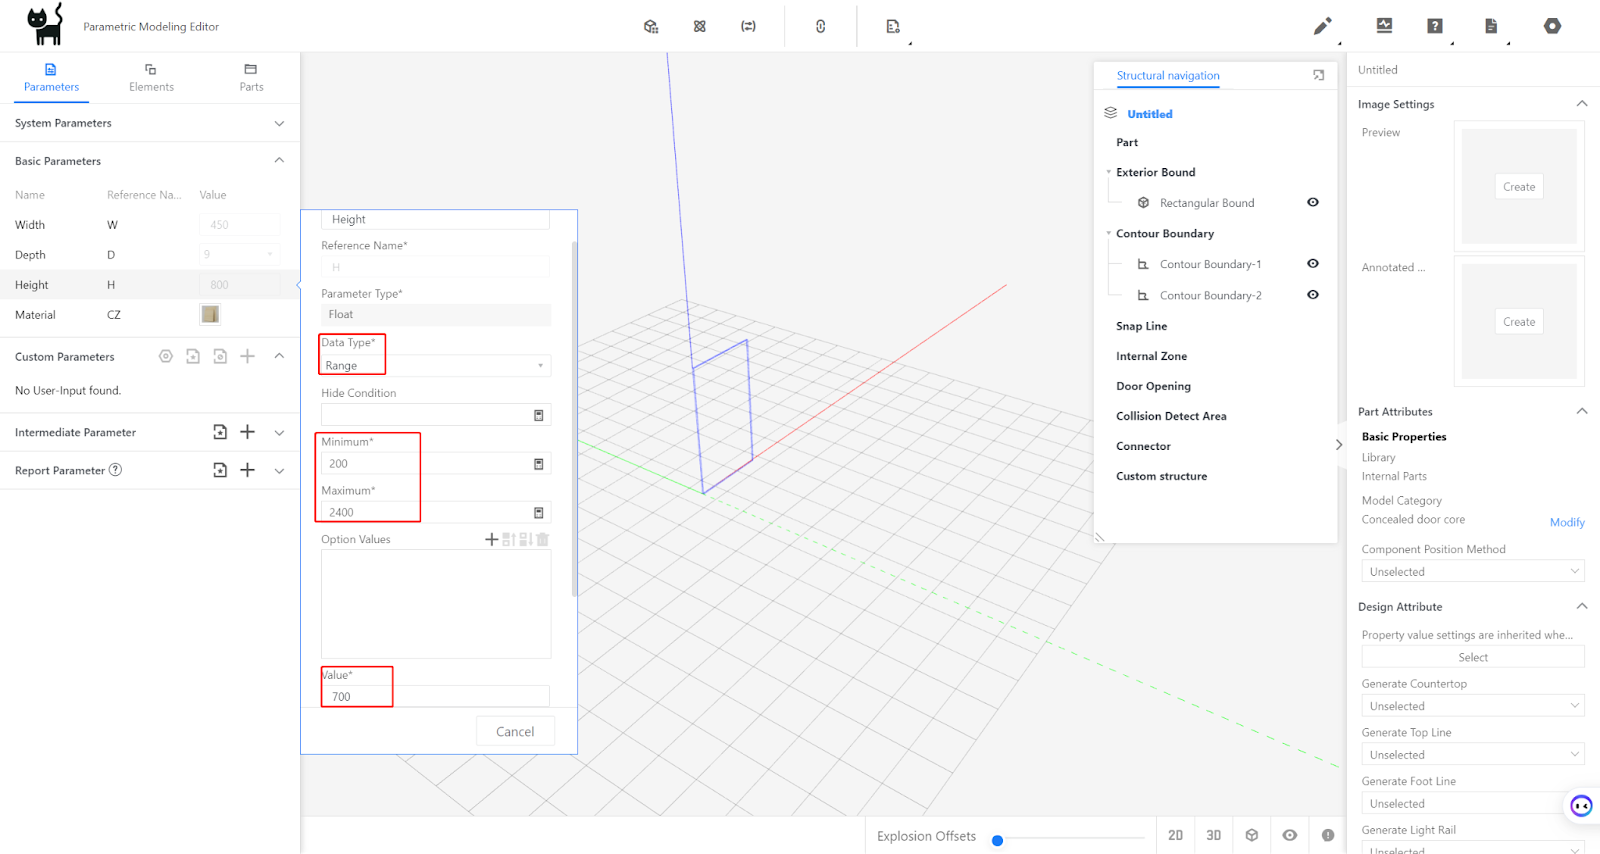Click the help question mark icon in top bar
1600x854 pixels.
coord(1435,26)
